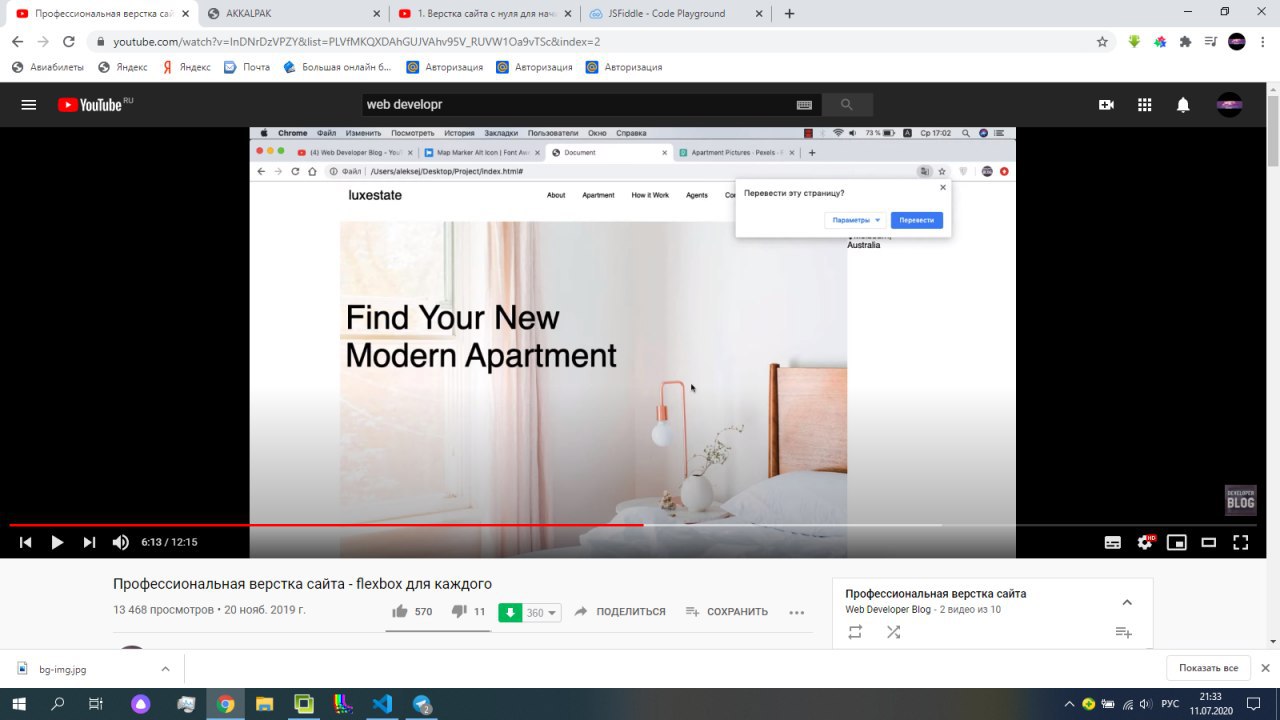Open the player settings gear
The image size is (1280, 720).
[1145, 542]
